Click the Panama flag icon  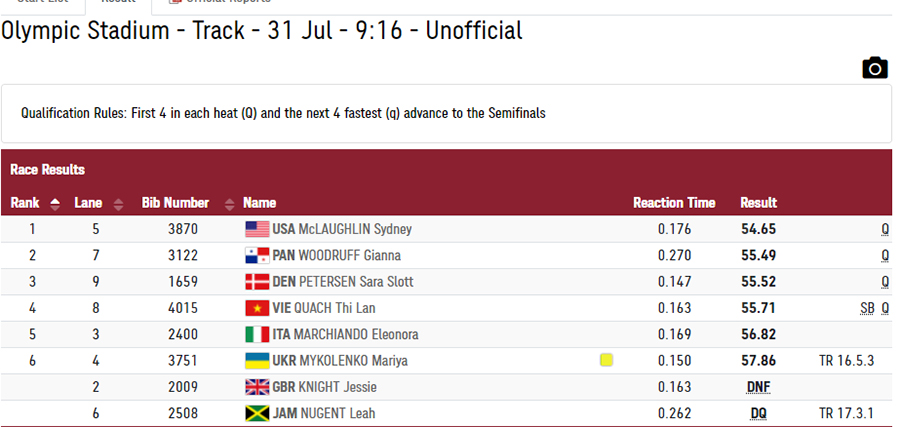point(257,255)
